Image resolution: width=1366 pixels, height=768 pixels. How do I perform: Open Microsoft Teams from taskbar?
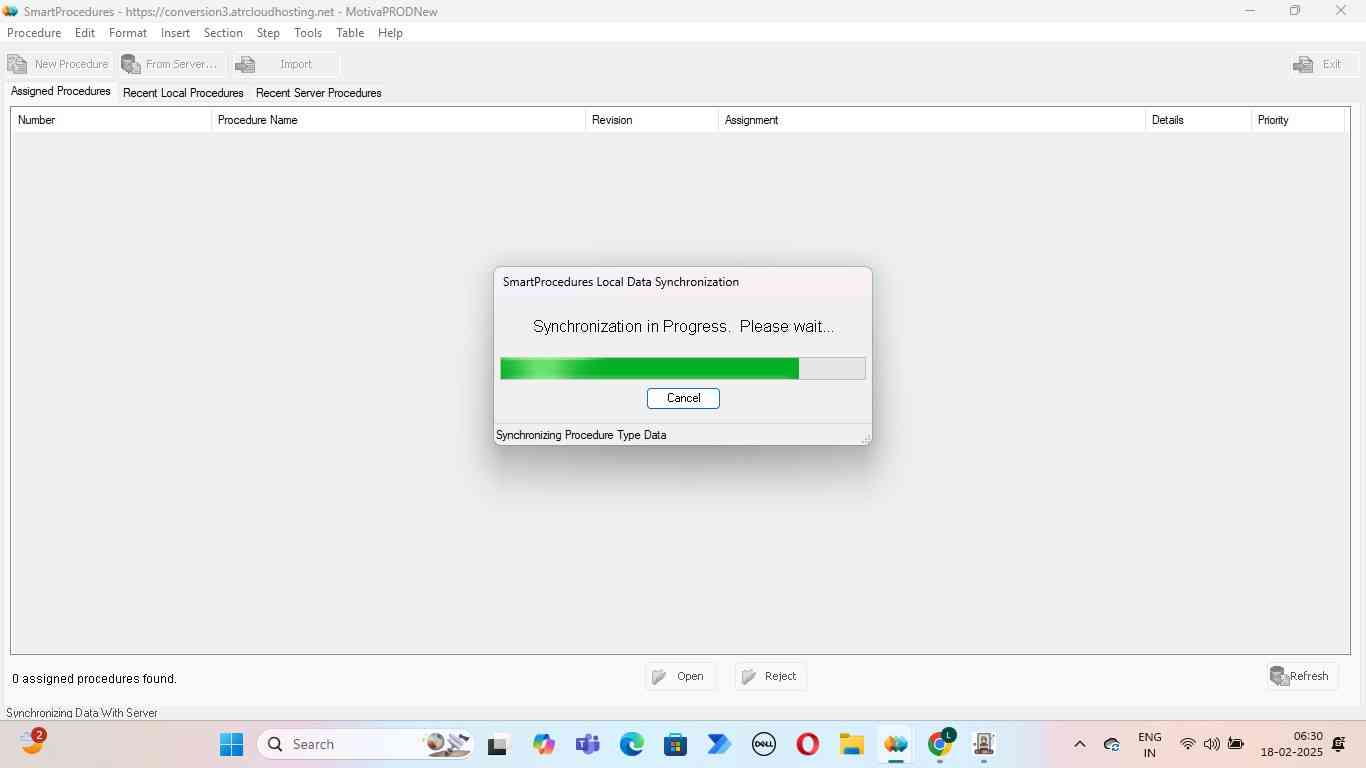click(x=588, y=744)
